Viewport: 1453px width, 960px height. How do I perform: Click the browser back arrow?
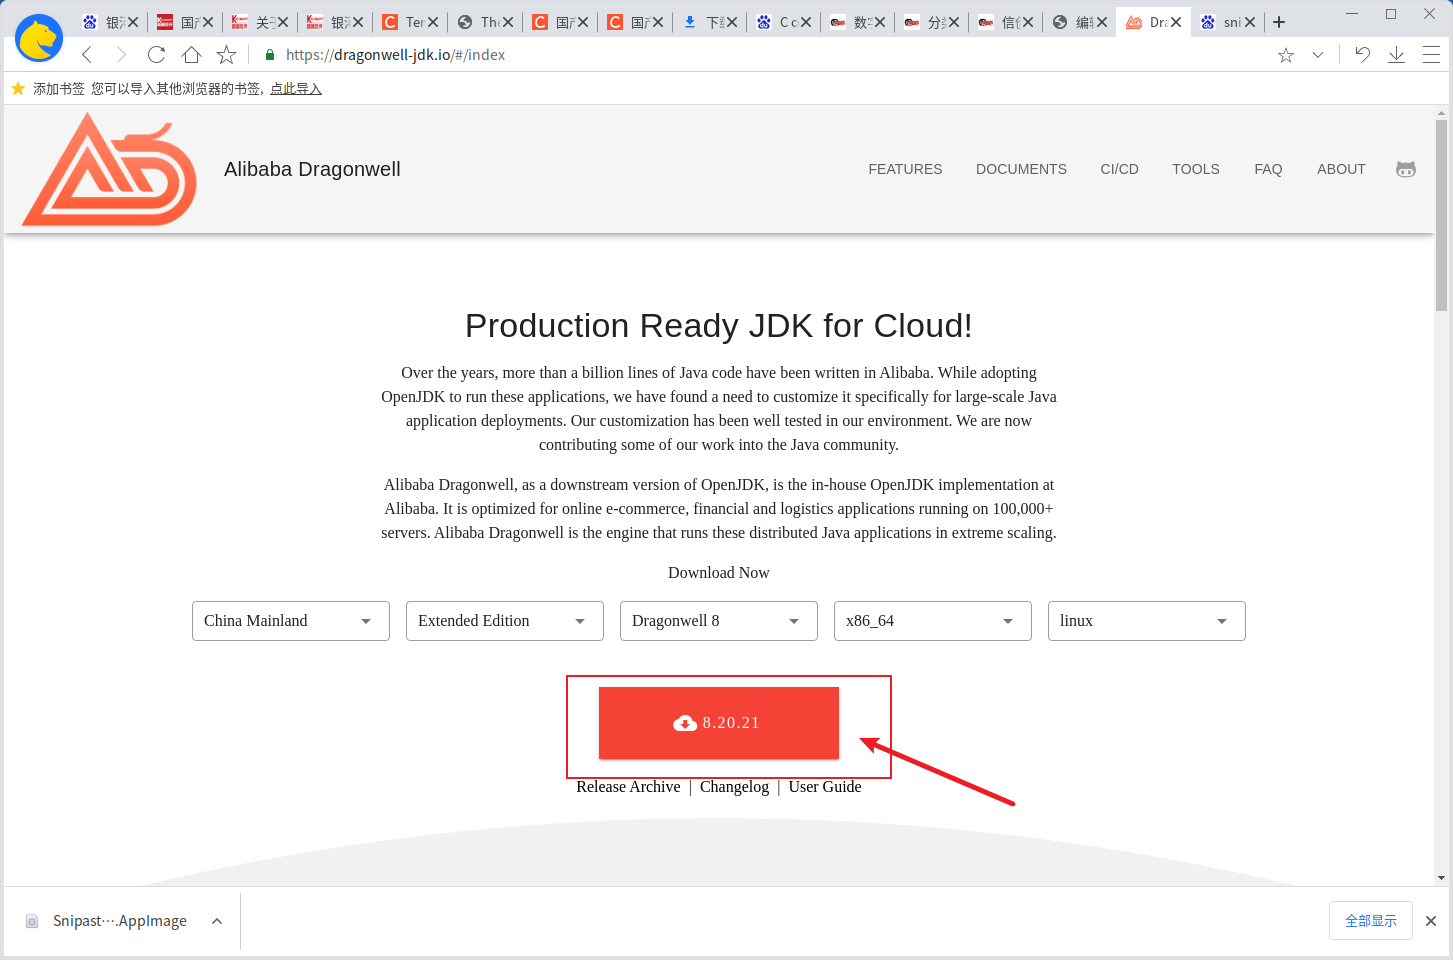tap(87, 55)
